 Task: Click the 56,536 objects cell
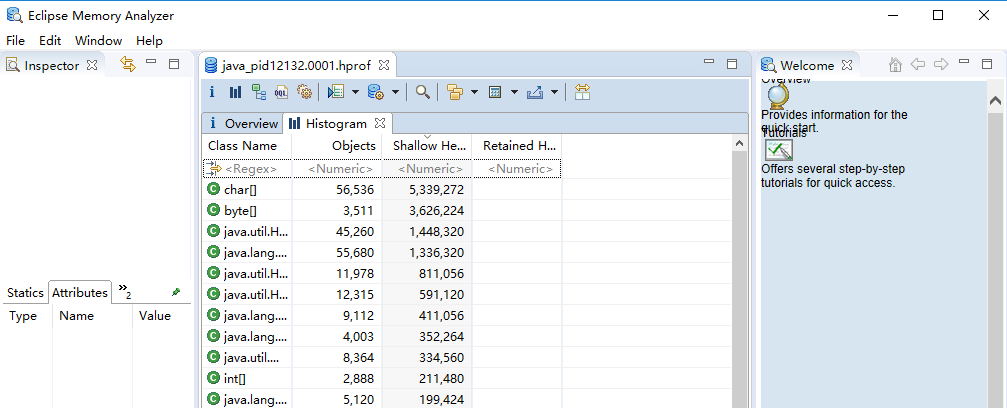pyautogui.click(x=337, y=190)
